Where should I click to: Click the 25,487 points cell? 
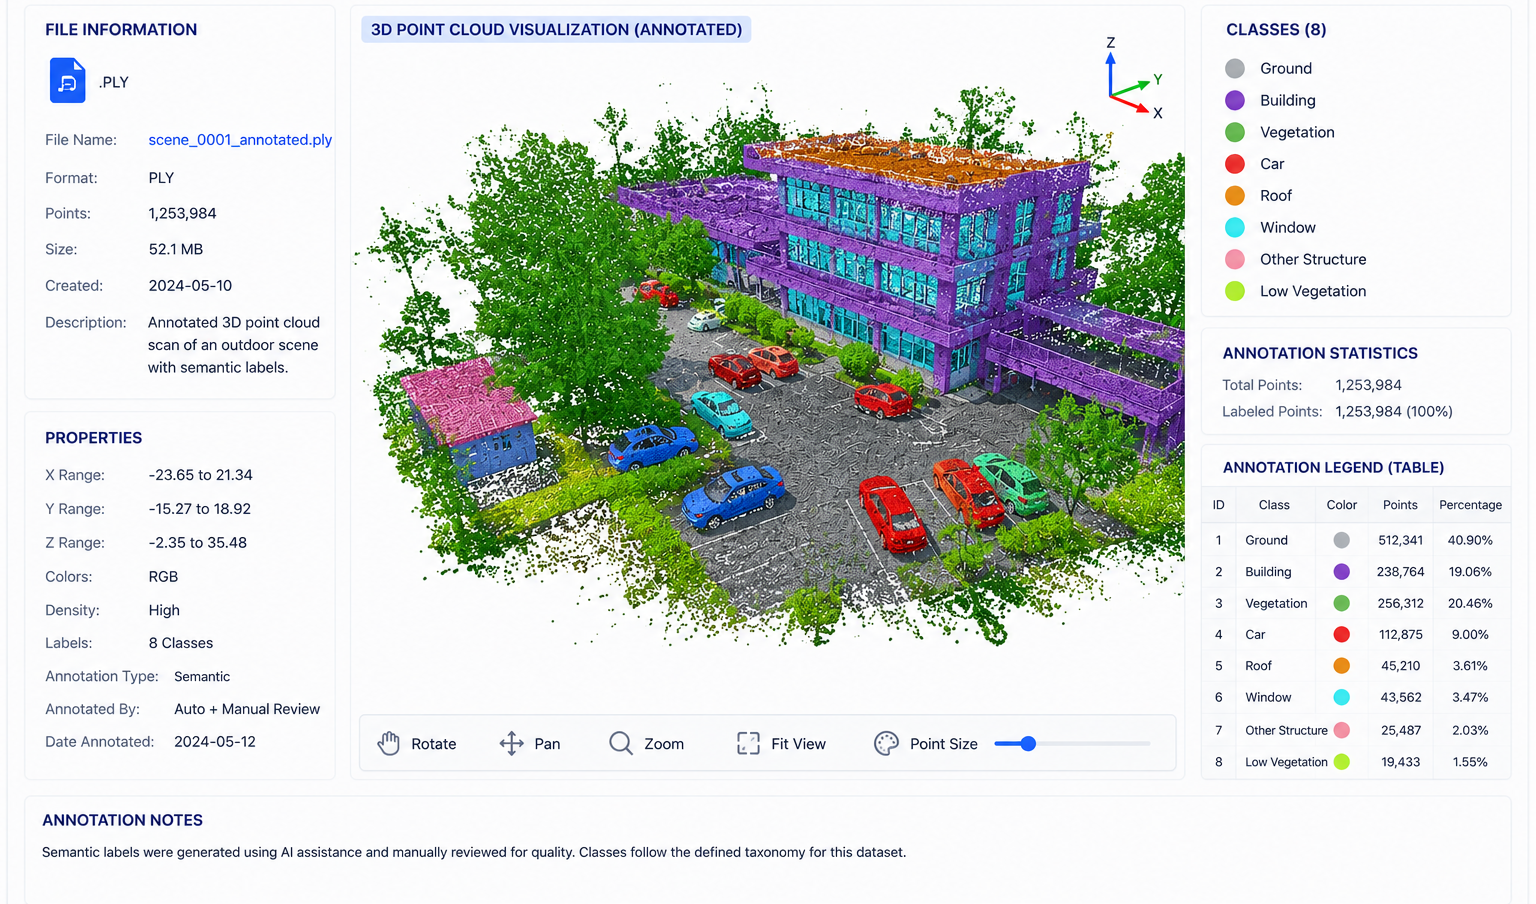point(1400,730)
